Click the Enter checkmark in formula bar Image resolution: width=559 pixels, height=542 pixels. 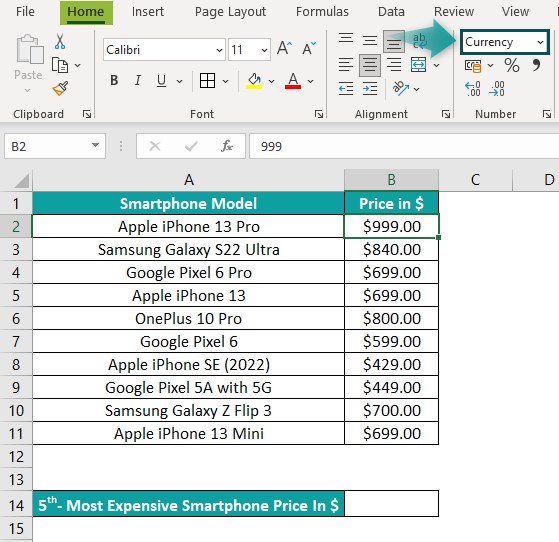tap(191, 146)
